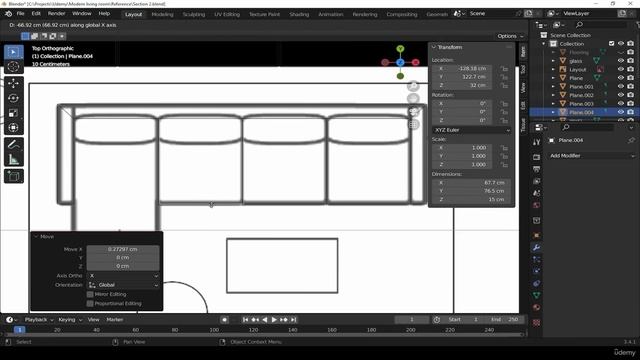Collapse the Collection in outliner
Image resolution: width=640 pixels, height=360 pixels.
544,44
